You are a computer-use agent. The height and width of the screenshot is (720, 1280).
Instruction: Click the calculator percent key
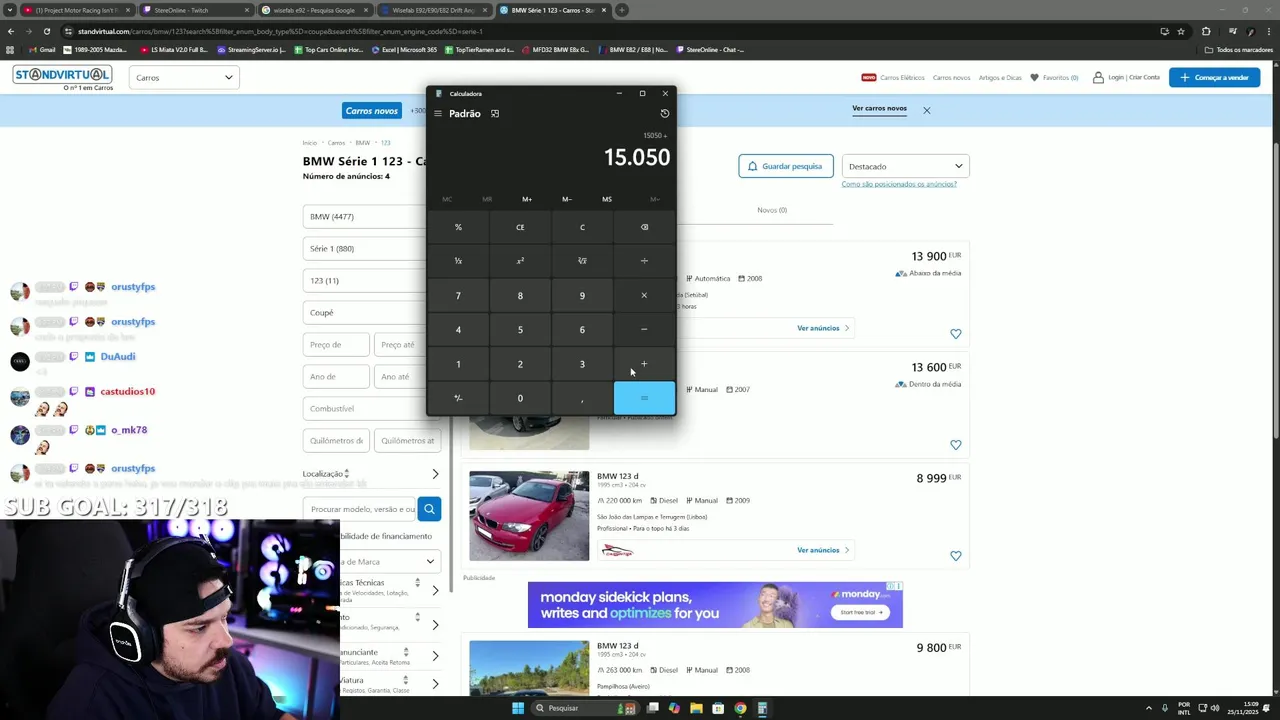[x=458, y=227]
